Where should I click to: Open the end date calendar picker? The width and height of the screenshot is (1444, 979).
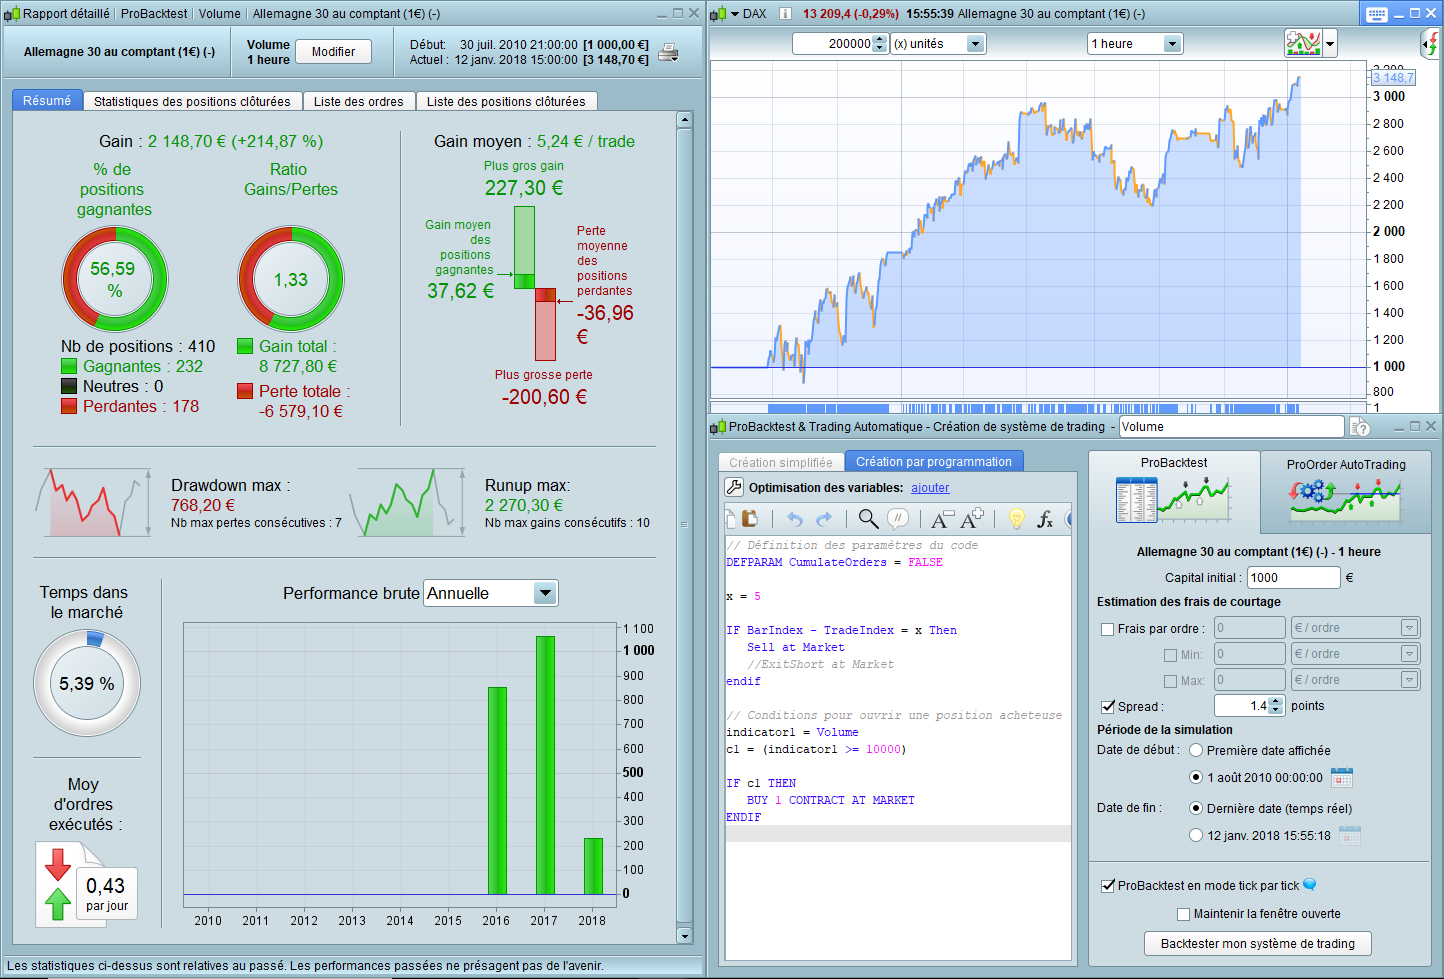click(x=1350, y=835)
